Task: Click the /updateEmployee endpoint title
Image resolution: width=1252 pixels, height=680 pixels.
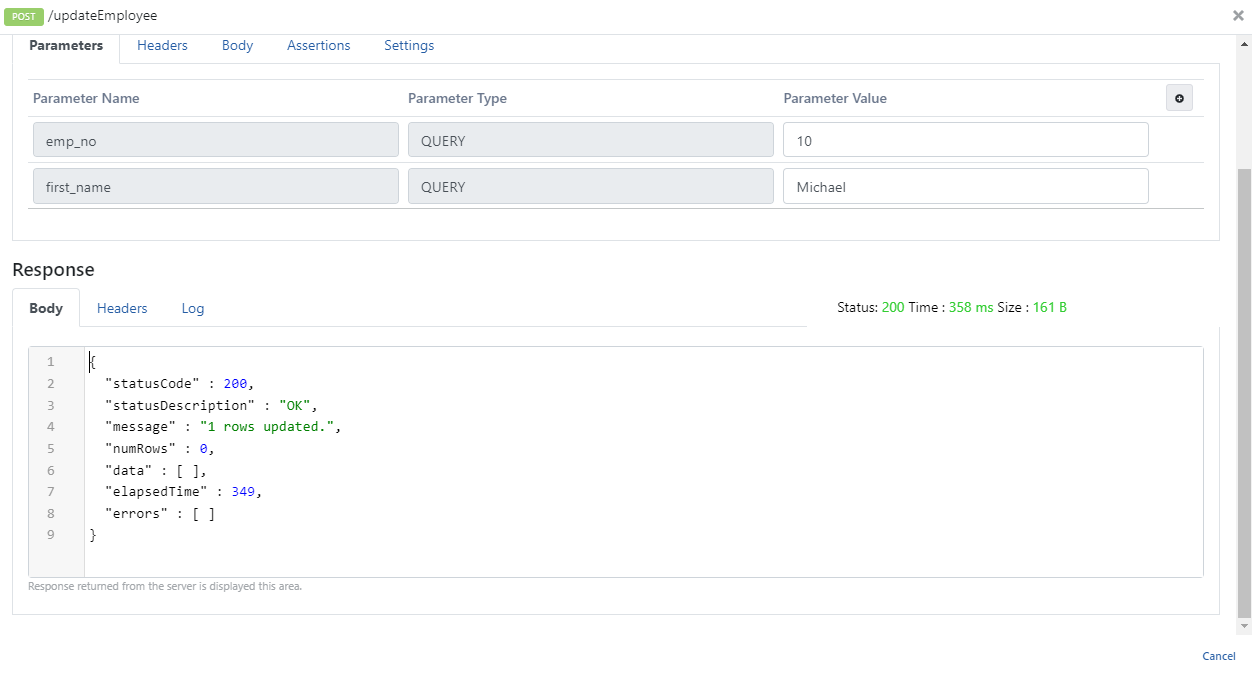Action: [102, 16]
